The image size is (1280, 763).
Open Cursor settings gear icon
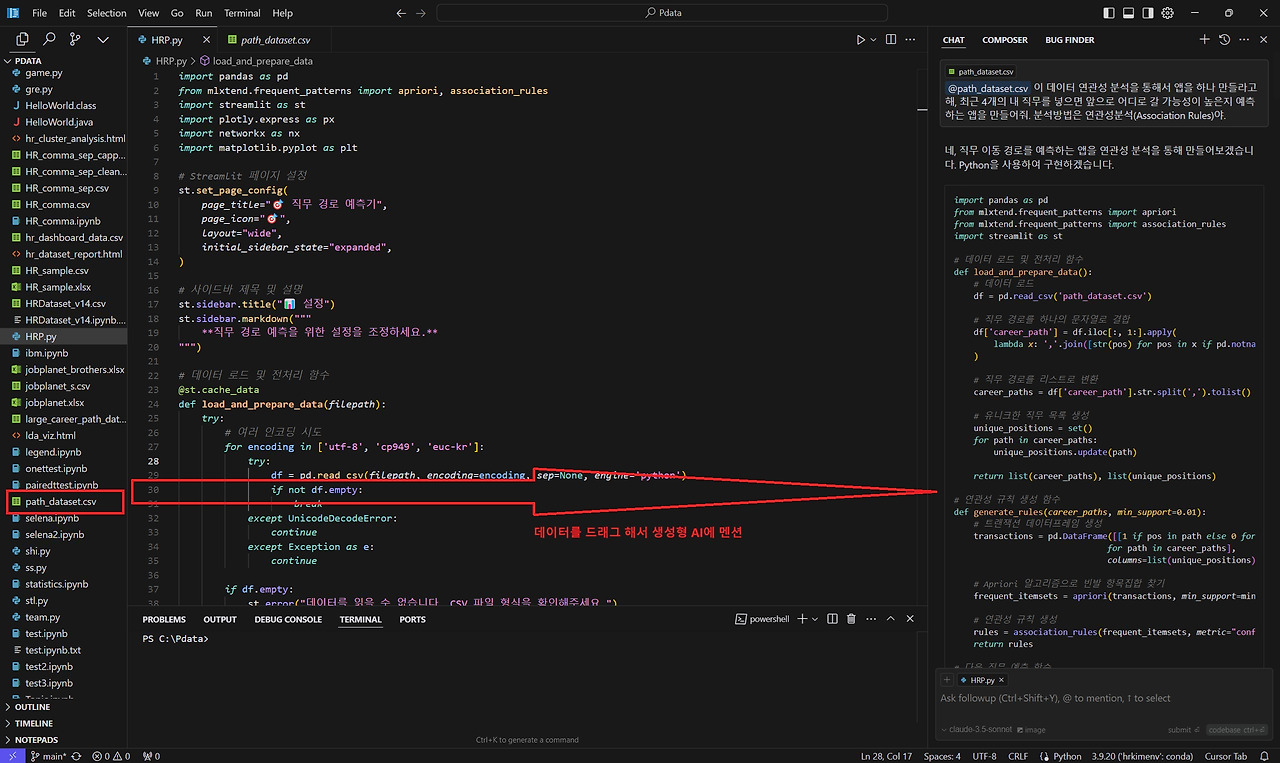[x=1168, y=13]
